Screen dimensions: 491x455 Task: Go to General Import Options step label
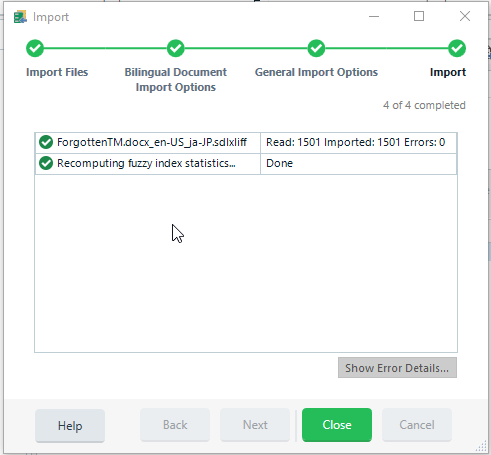[316, 72]
